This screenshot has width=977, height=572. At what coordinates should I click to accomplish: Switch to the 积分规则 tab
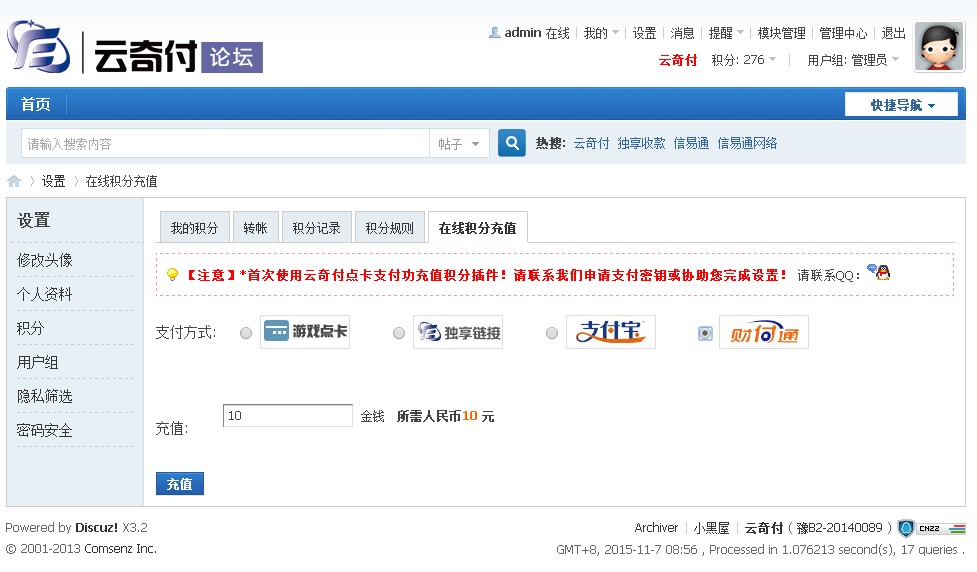click(389, 228)
